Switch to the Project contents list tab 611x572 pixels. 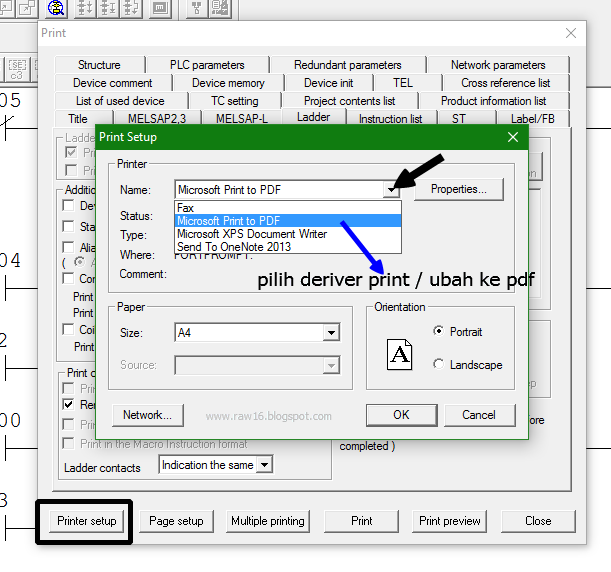(x=350, y=101)
